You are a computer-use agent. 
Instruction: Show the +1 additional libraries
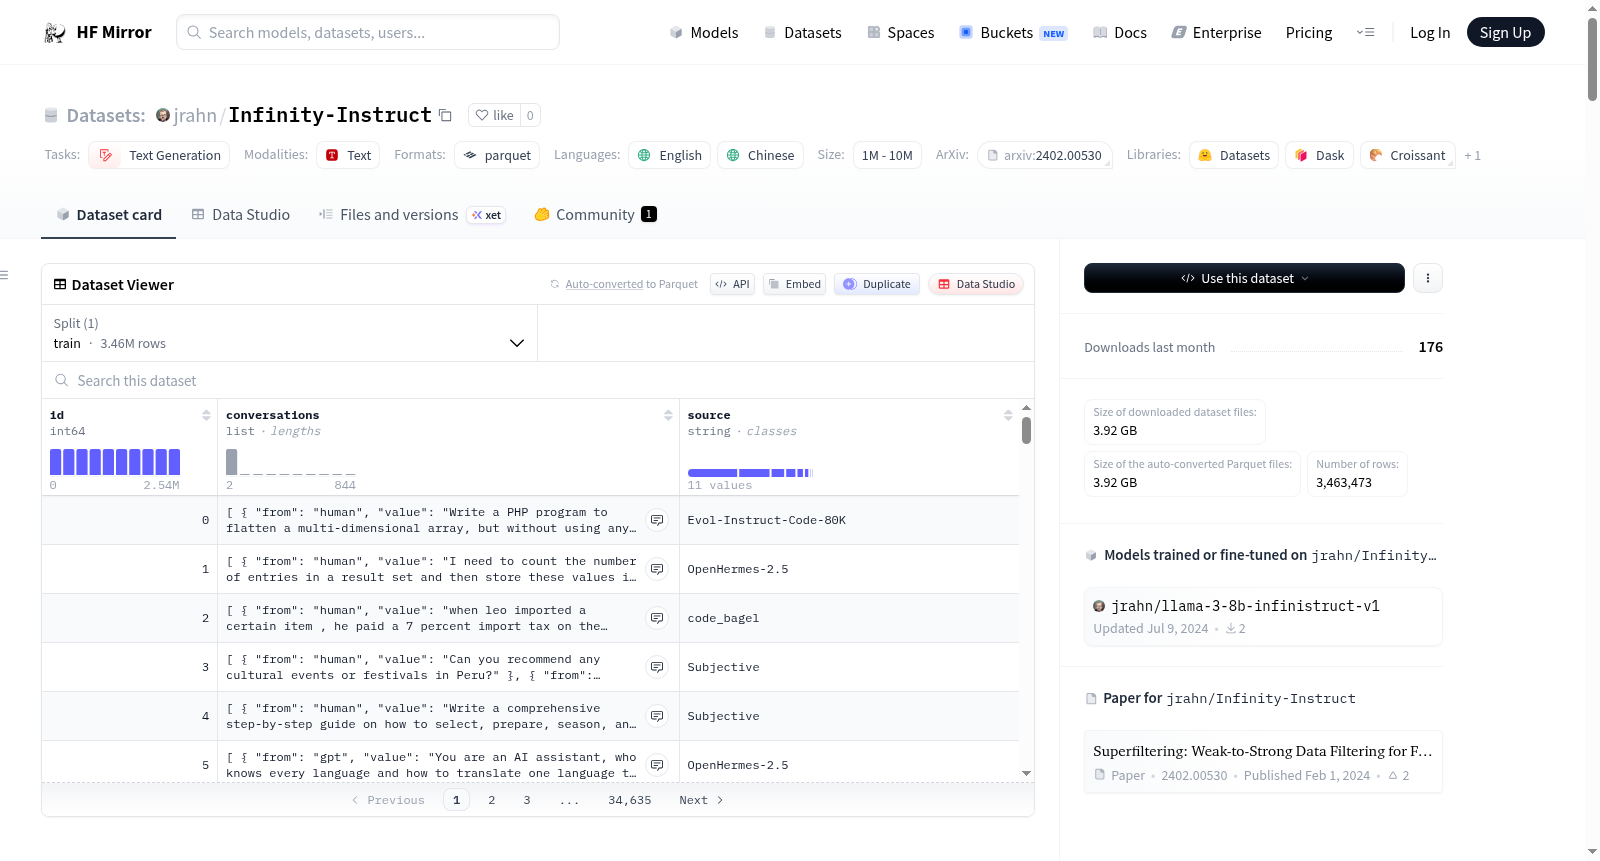pyautogui.click(x=1472, y=155)
